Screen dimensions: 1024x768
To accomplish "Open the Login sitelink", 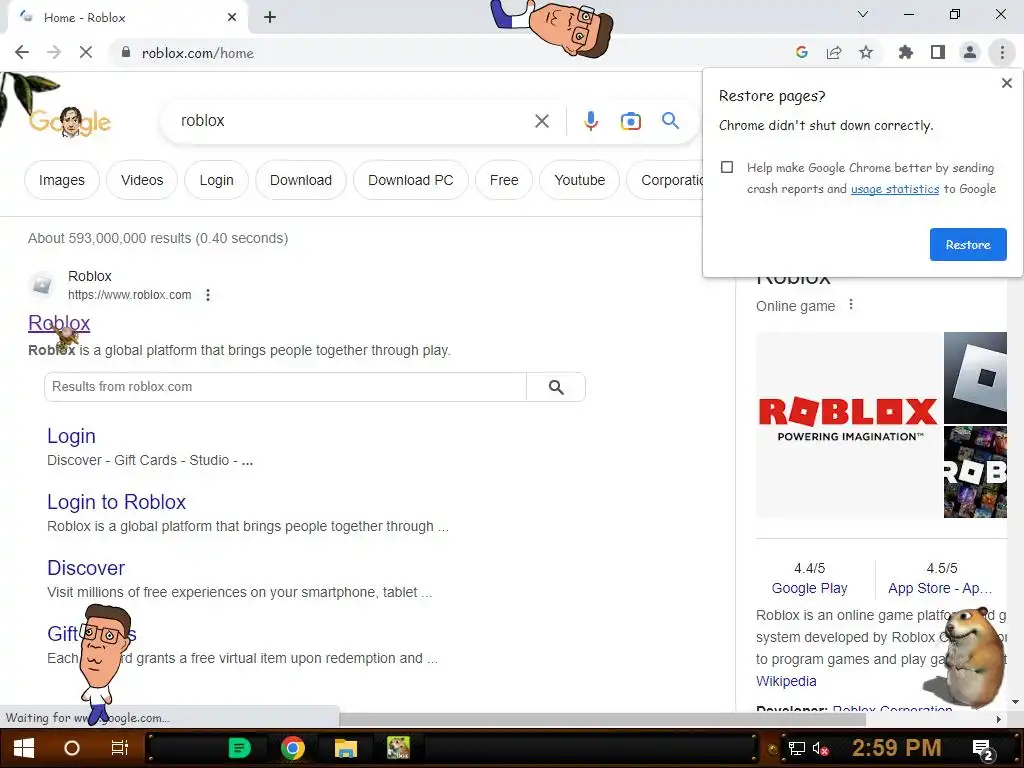I will tap(71, 436).
